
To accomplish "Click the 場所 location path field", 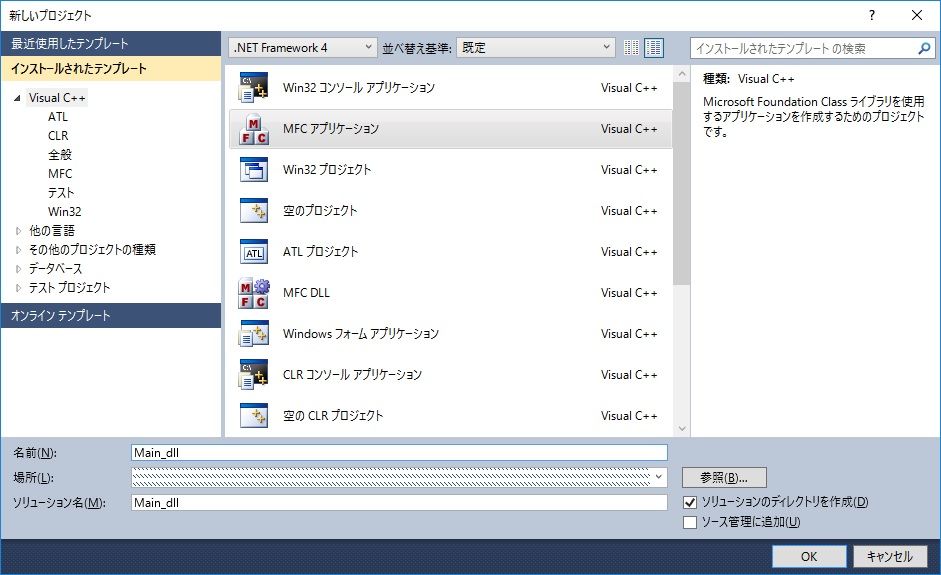I will click(x=391, y=478).
